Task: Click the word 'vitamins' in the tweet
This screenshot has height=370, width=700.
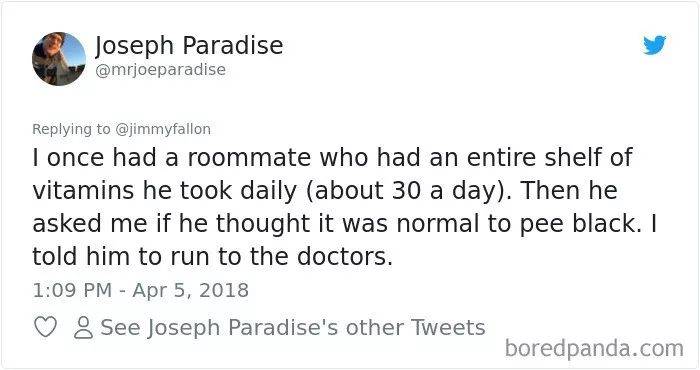Action: pyautogui.click(x=83, y=190)
